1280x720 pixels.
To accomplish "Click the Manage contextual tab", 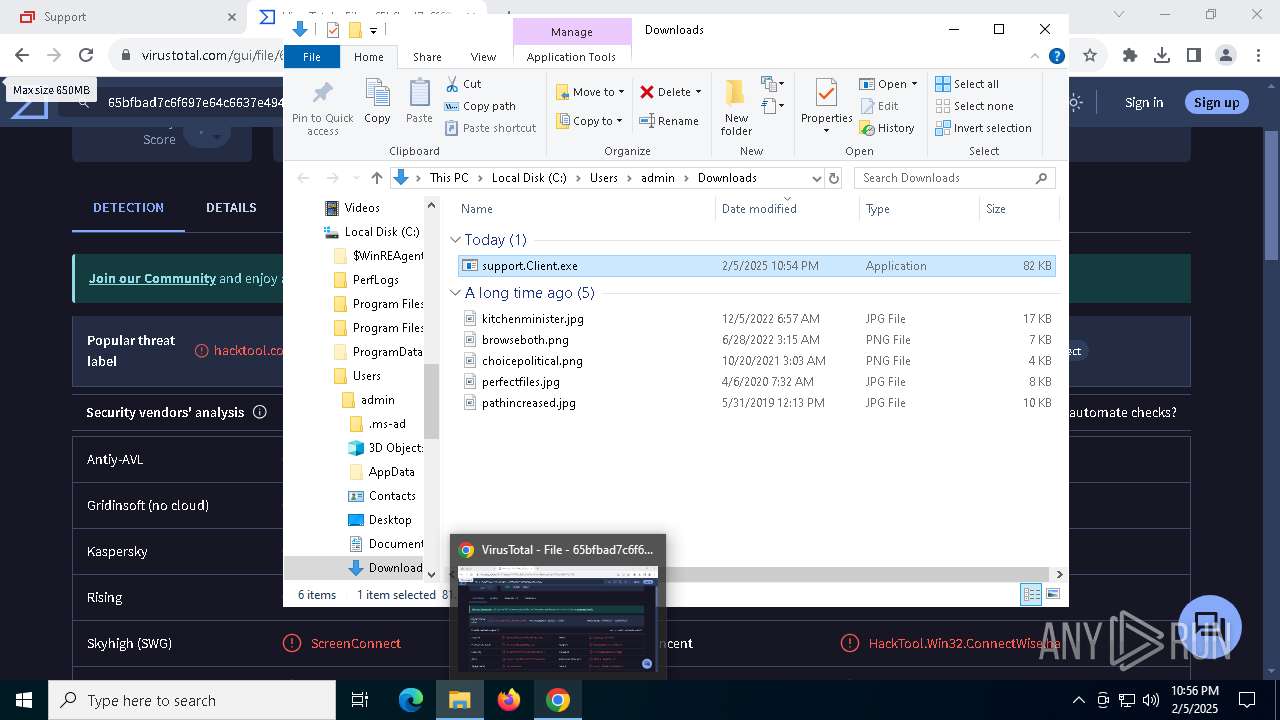I will pyautogui.click(x=572, y=32).
